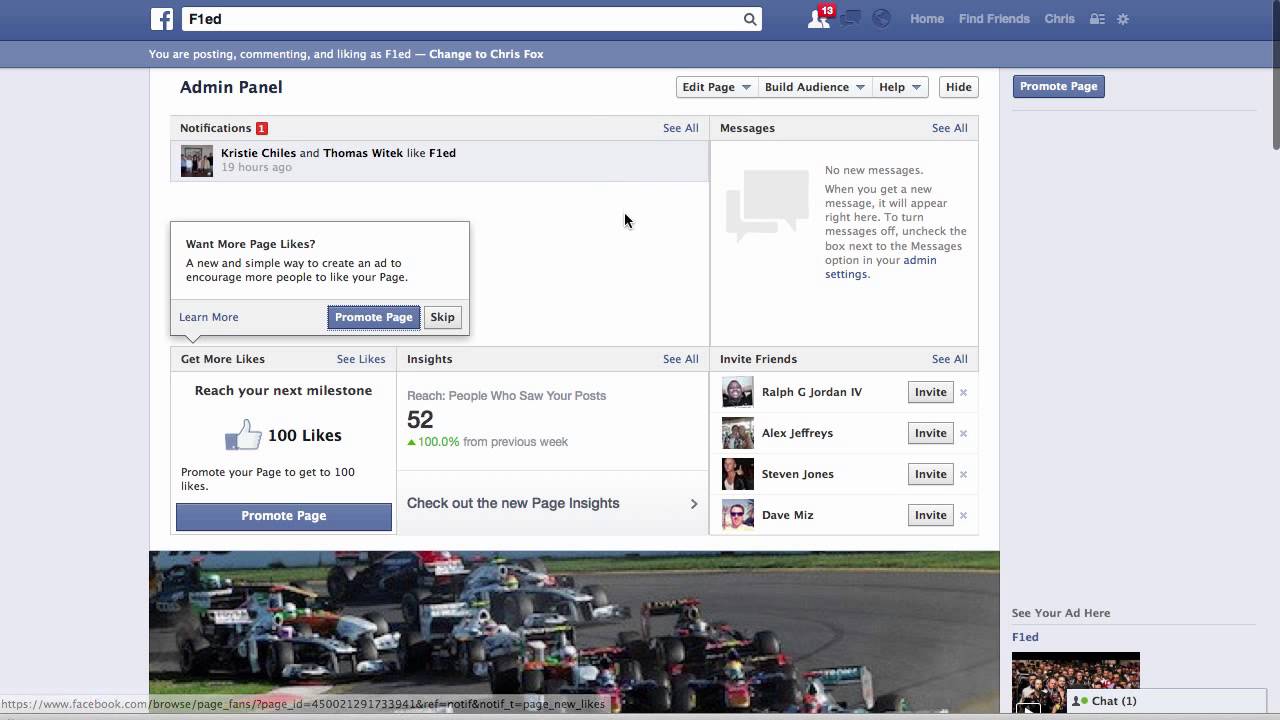
Task: Open privacy shortcuts lock icon
Action: [x=1097, y=19]
